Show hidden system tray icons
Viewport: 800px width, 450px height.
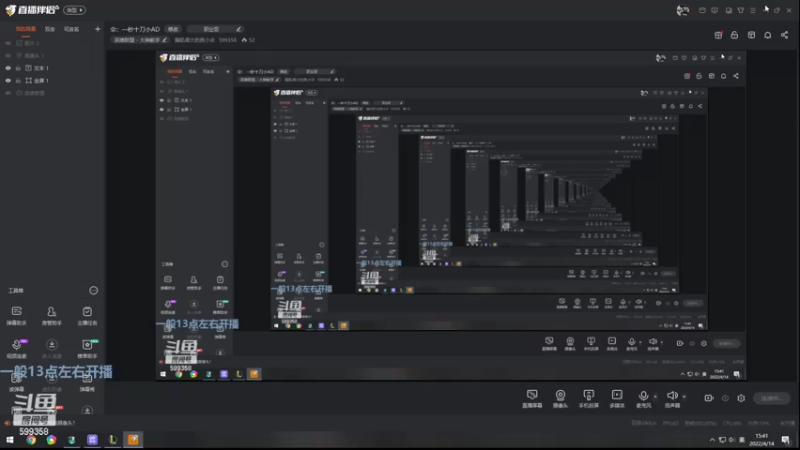(712, 440)
